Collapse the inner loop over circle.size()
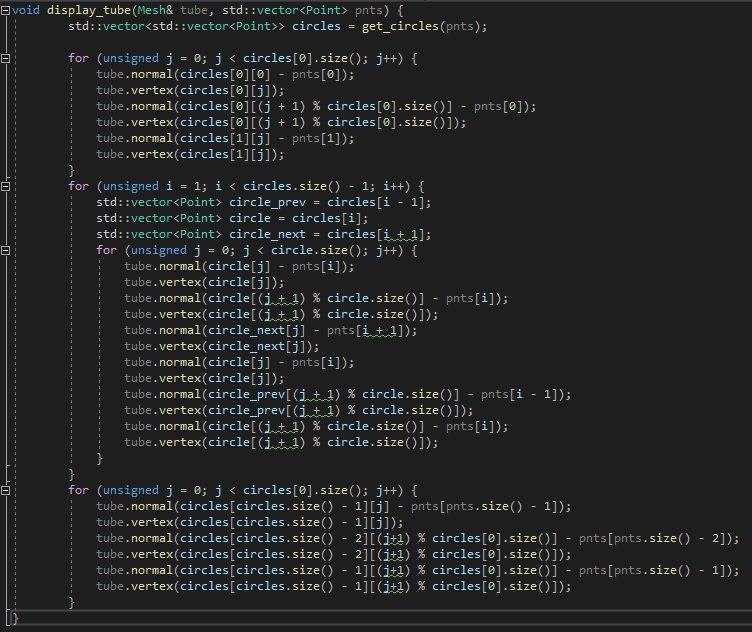The image size is (752, 632). [x=5, y=250]
